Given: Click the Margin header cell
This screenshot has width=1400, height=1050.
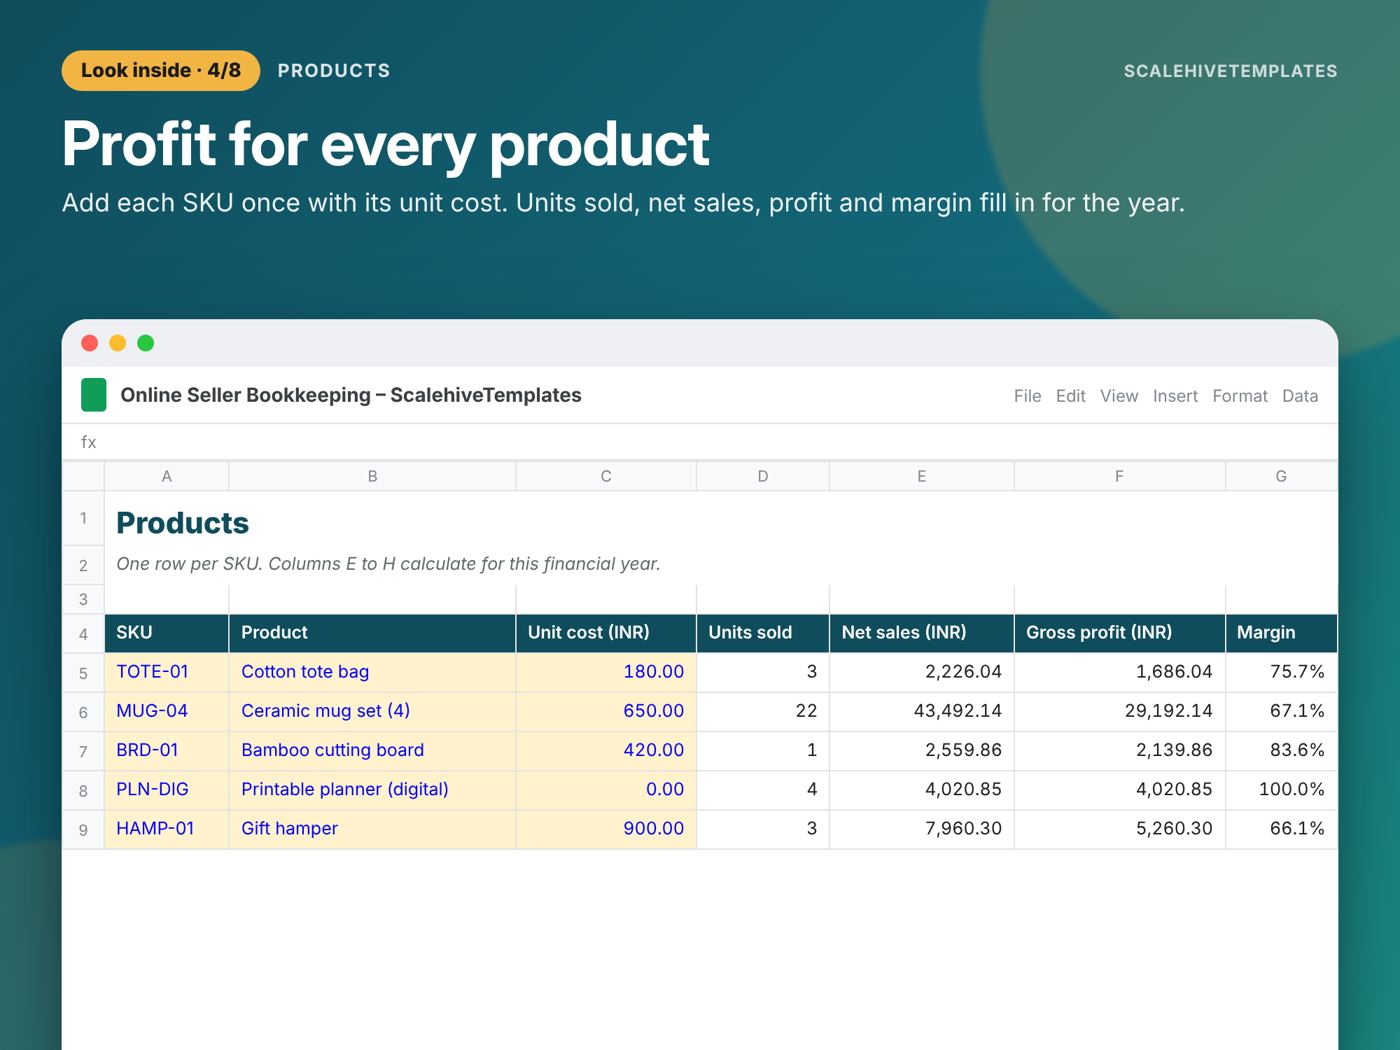Looking at the screenshot, I should pyautogui.click(x=1281, y=633).
